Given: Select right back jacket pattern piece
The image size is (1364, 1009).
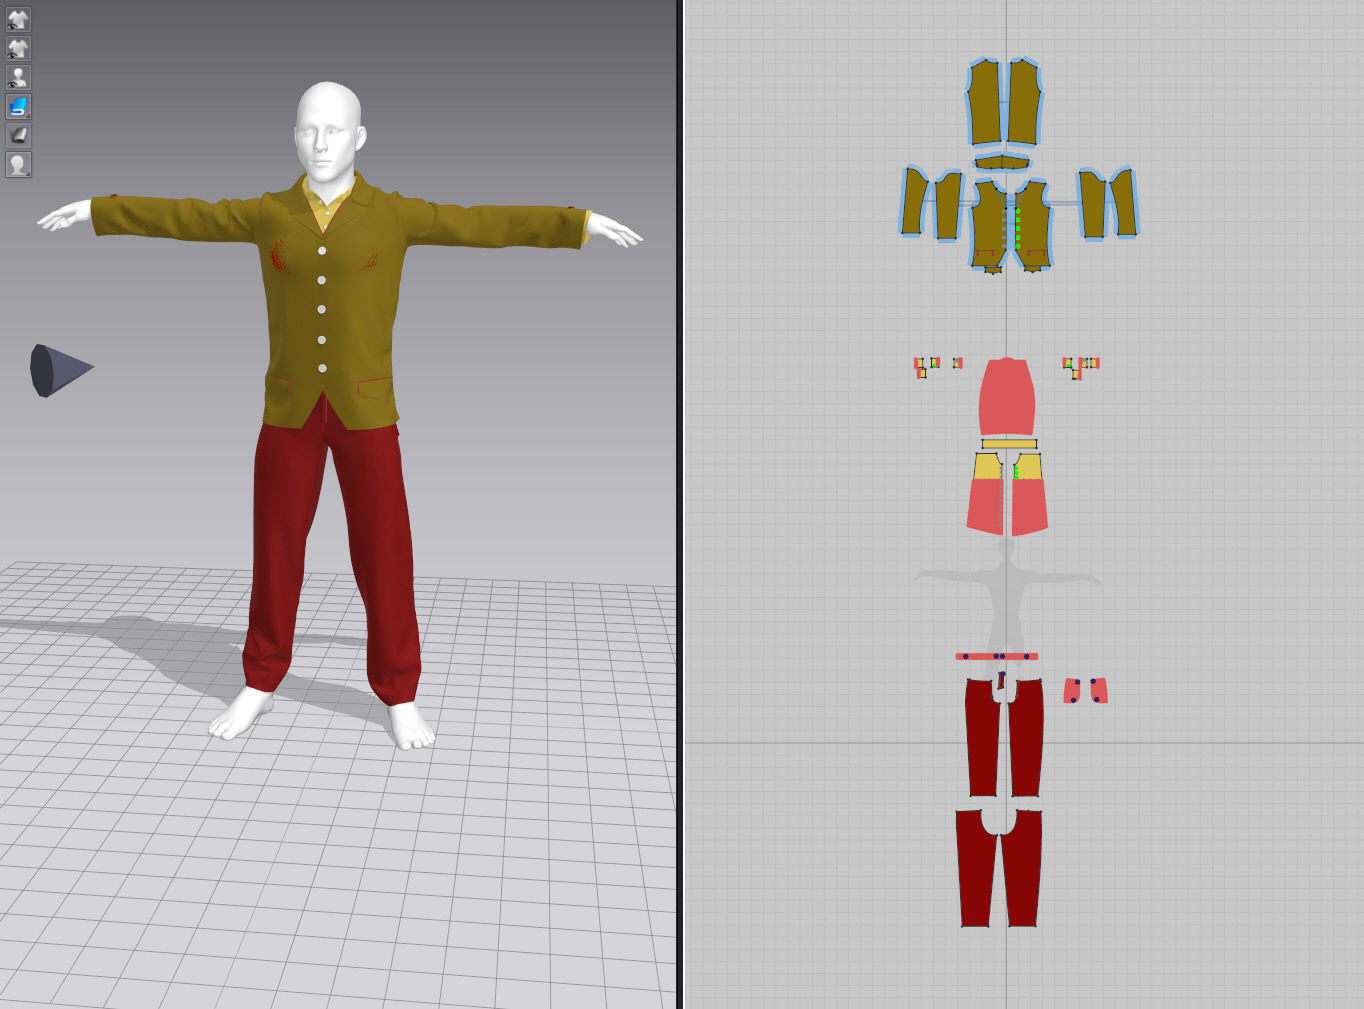Looking at the screenshot, I should (x=1024, y=102).
